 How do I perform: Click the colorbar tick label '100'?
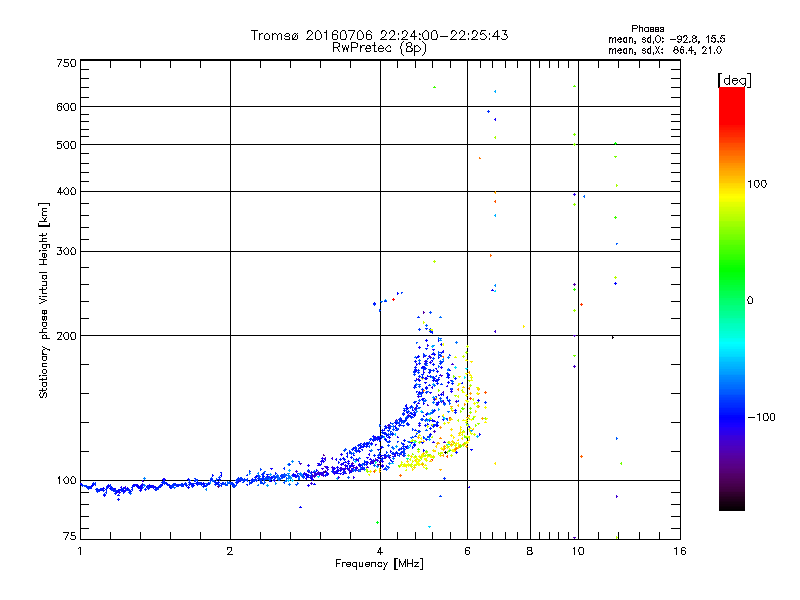(x=757, y=184)
